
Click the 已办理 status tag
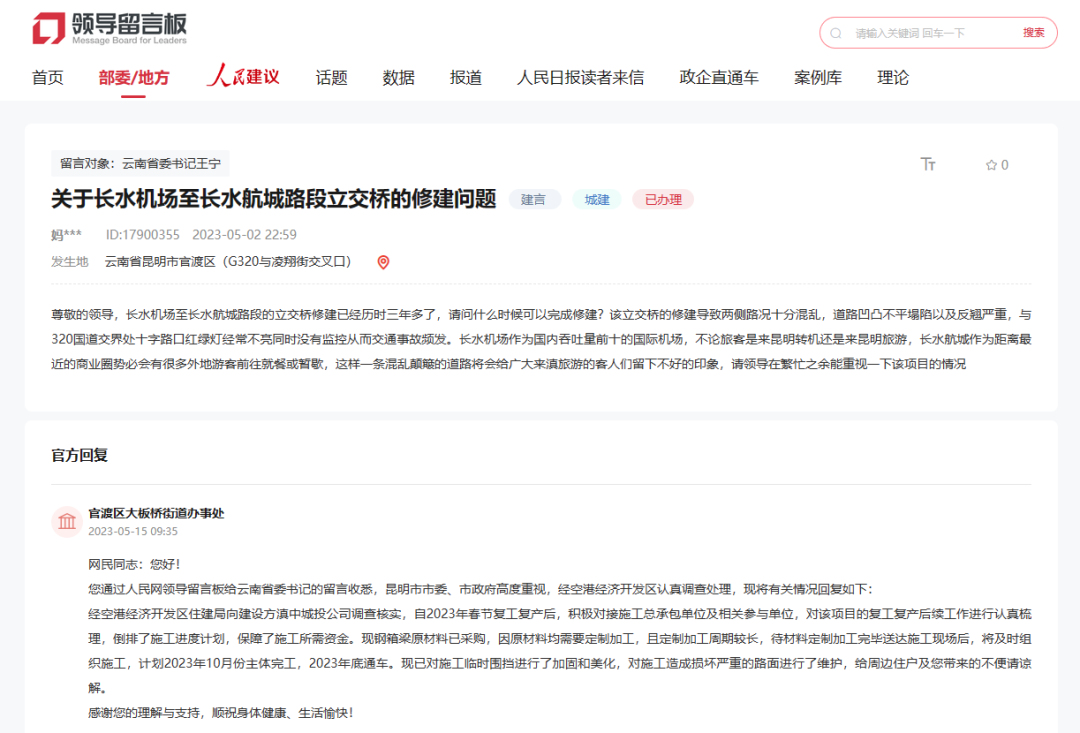[x=663, y=200]
